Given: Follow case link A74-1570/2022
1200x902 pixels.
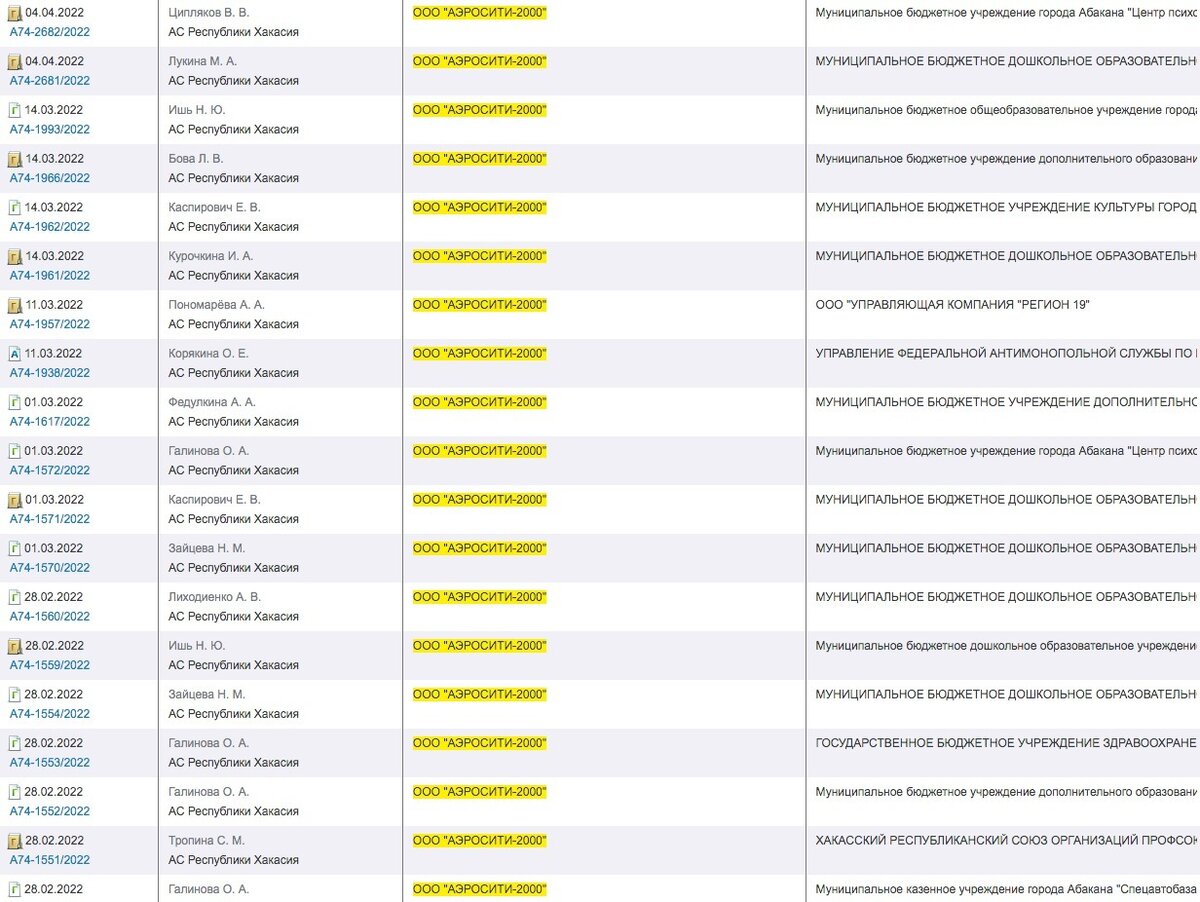Looking at the screenshot, I should click(50, 568).
